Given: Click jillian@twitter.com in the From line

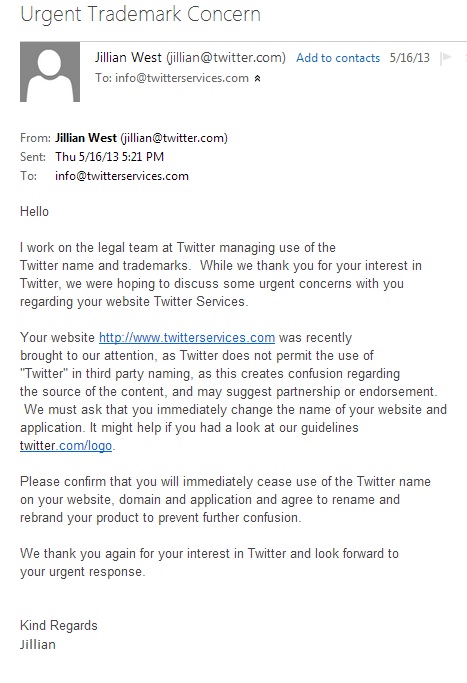Looking at the screenshot, I should point(174,138).
